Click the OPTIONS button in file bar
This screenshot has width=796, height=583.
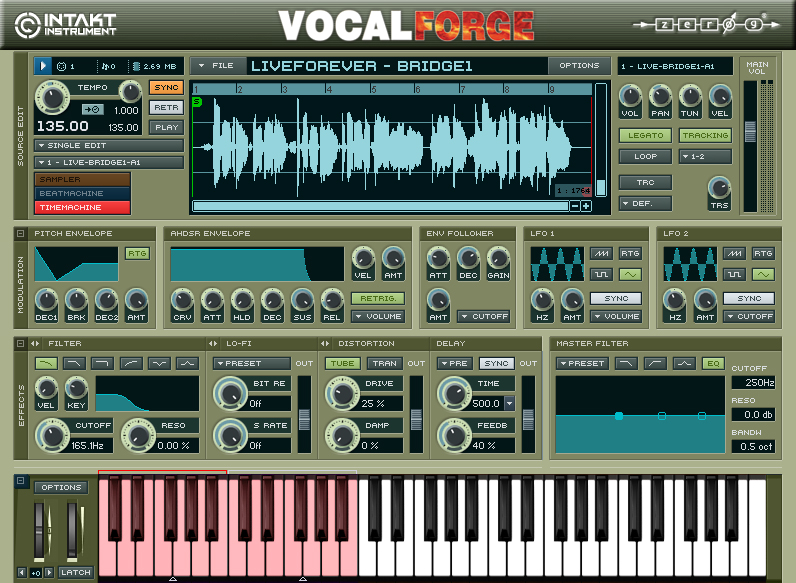coord(579,66)
